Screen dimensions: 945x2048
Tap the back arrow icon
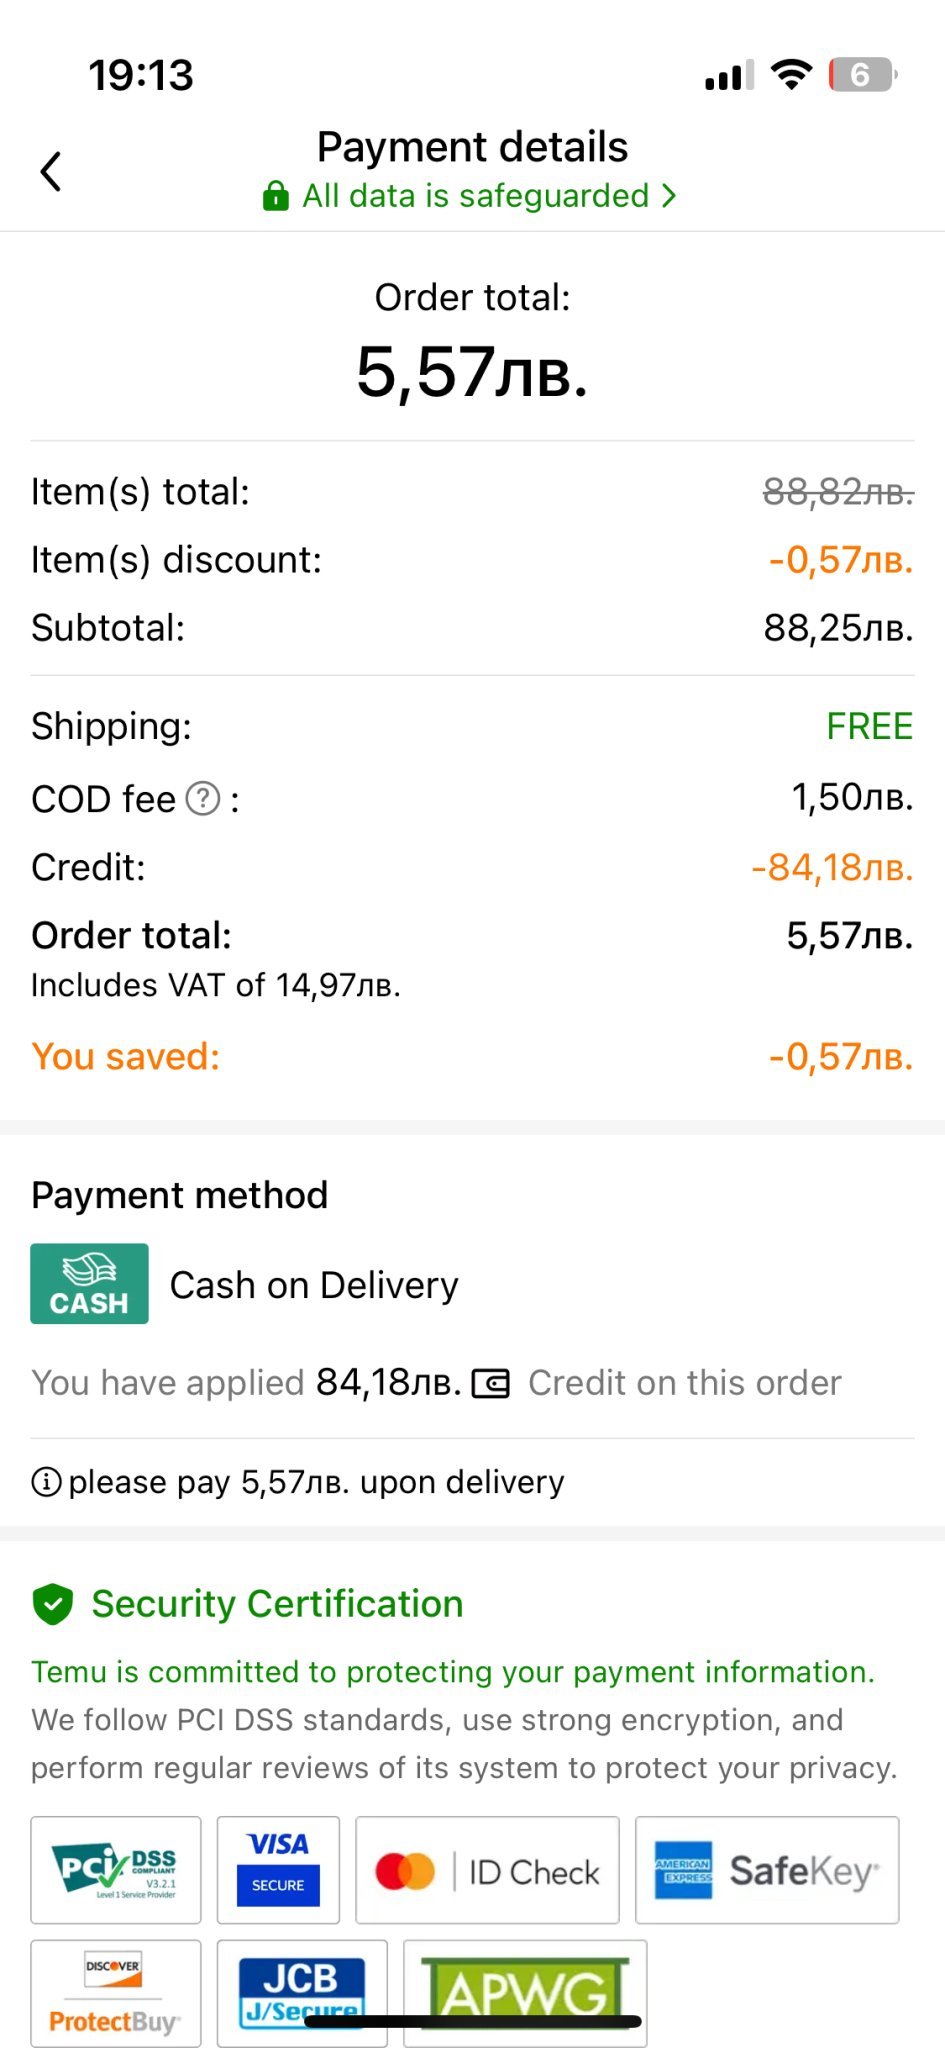pos(51,171)
